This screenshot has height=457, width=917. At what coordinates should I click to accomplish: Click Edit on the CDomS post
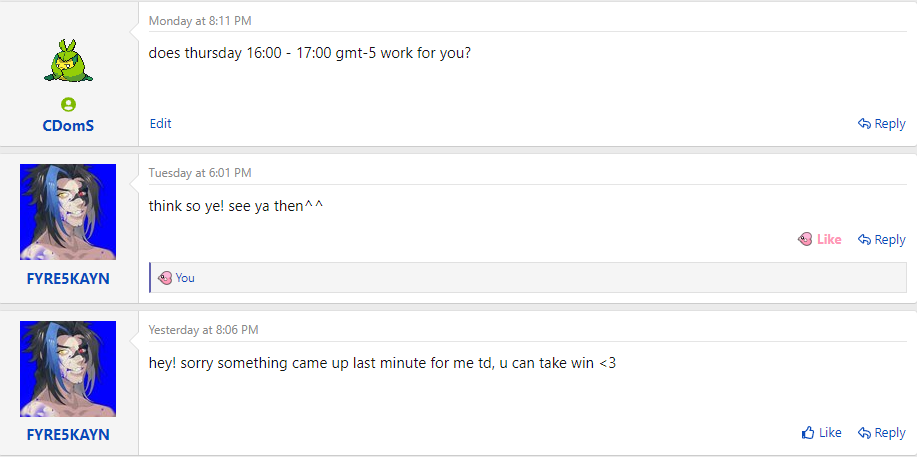pos(160,124)
